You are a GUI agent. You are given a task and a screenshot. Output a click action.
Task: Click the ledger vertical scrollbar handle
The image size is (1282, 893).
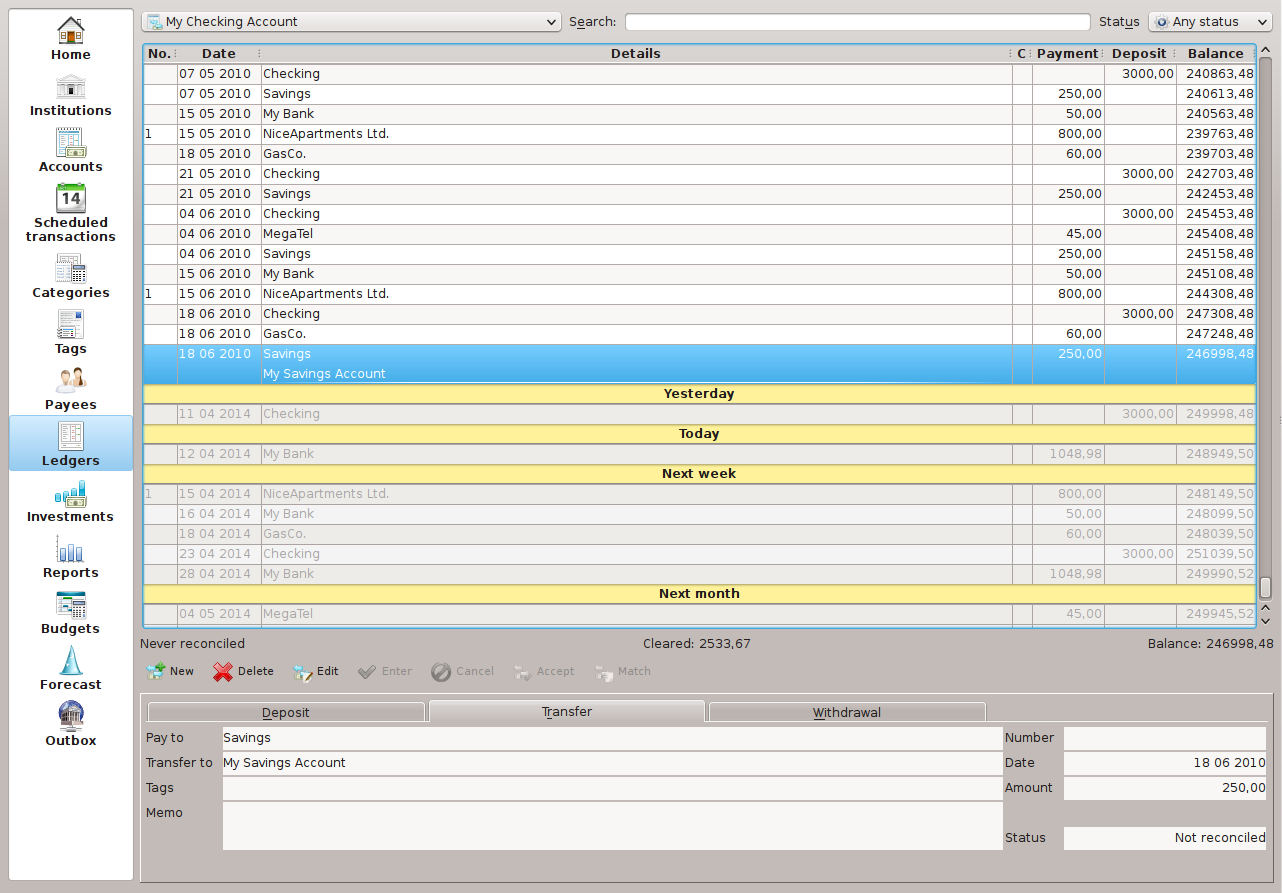[1265, 587]
